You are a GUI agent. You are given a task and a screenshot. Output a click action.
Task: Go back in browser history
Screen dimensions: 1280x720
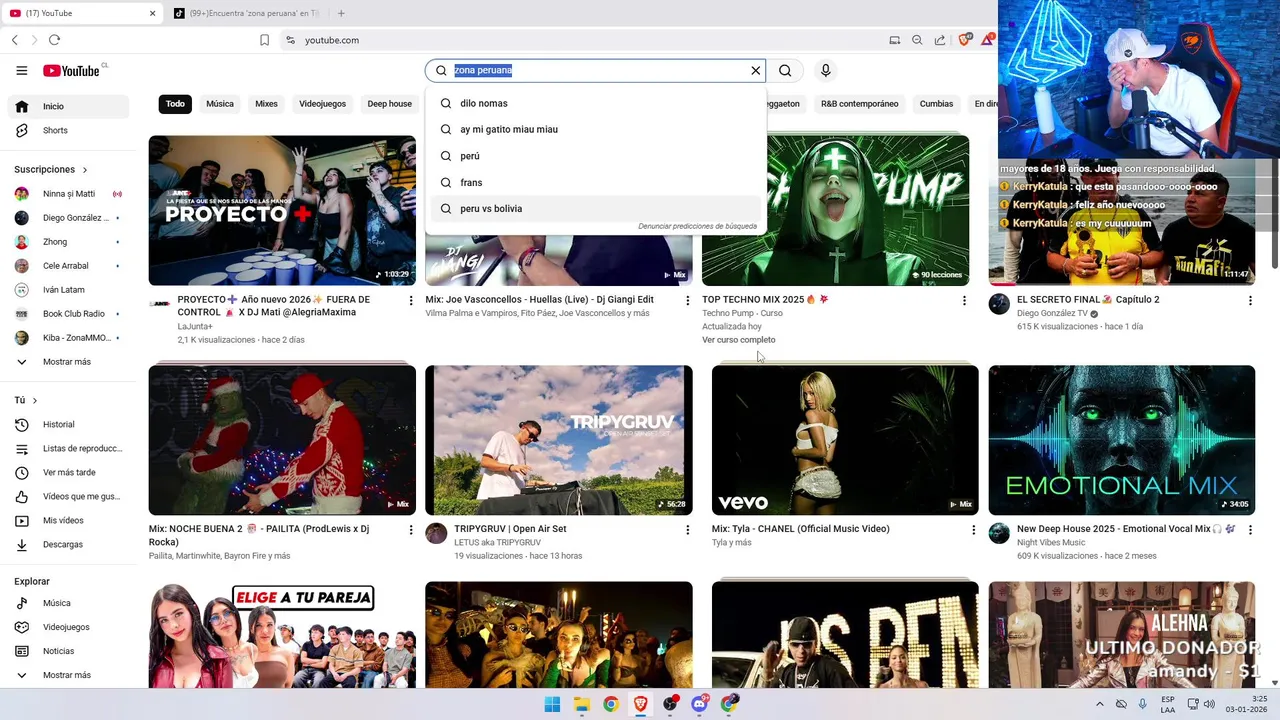[x=15, y=40]
